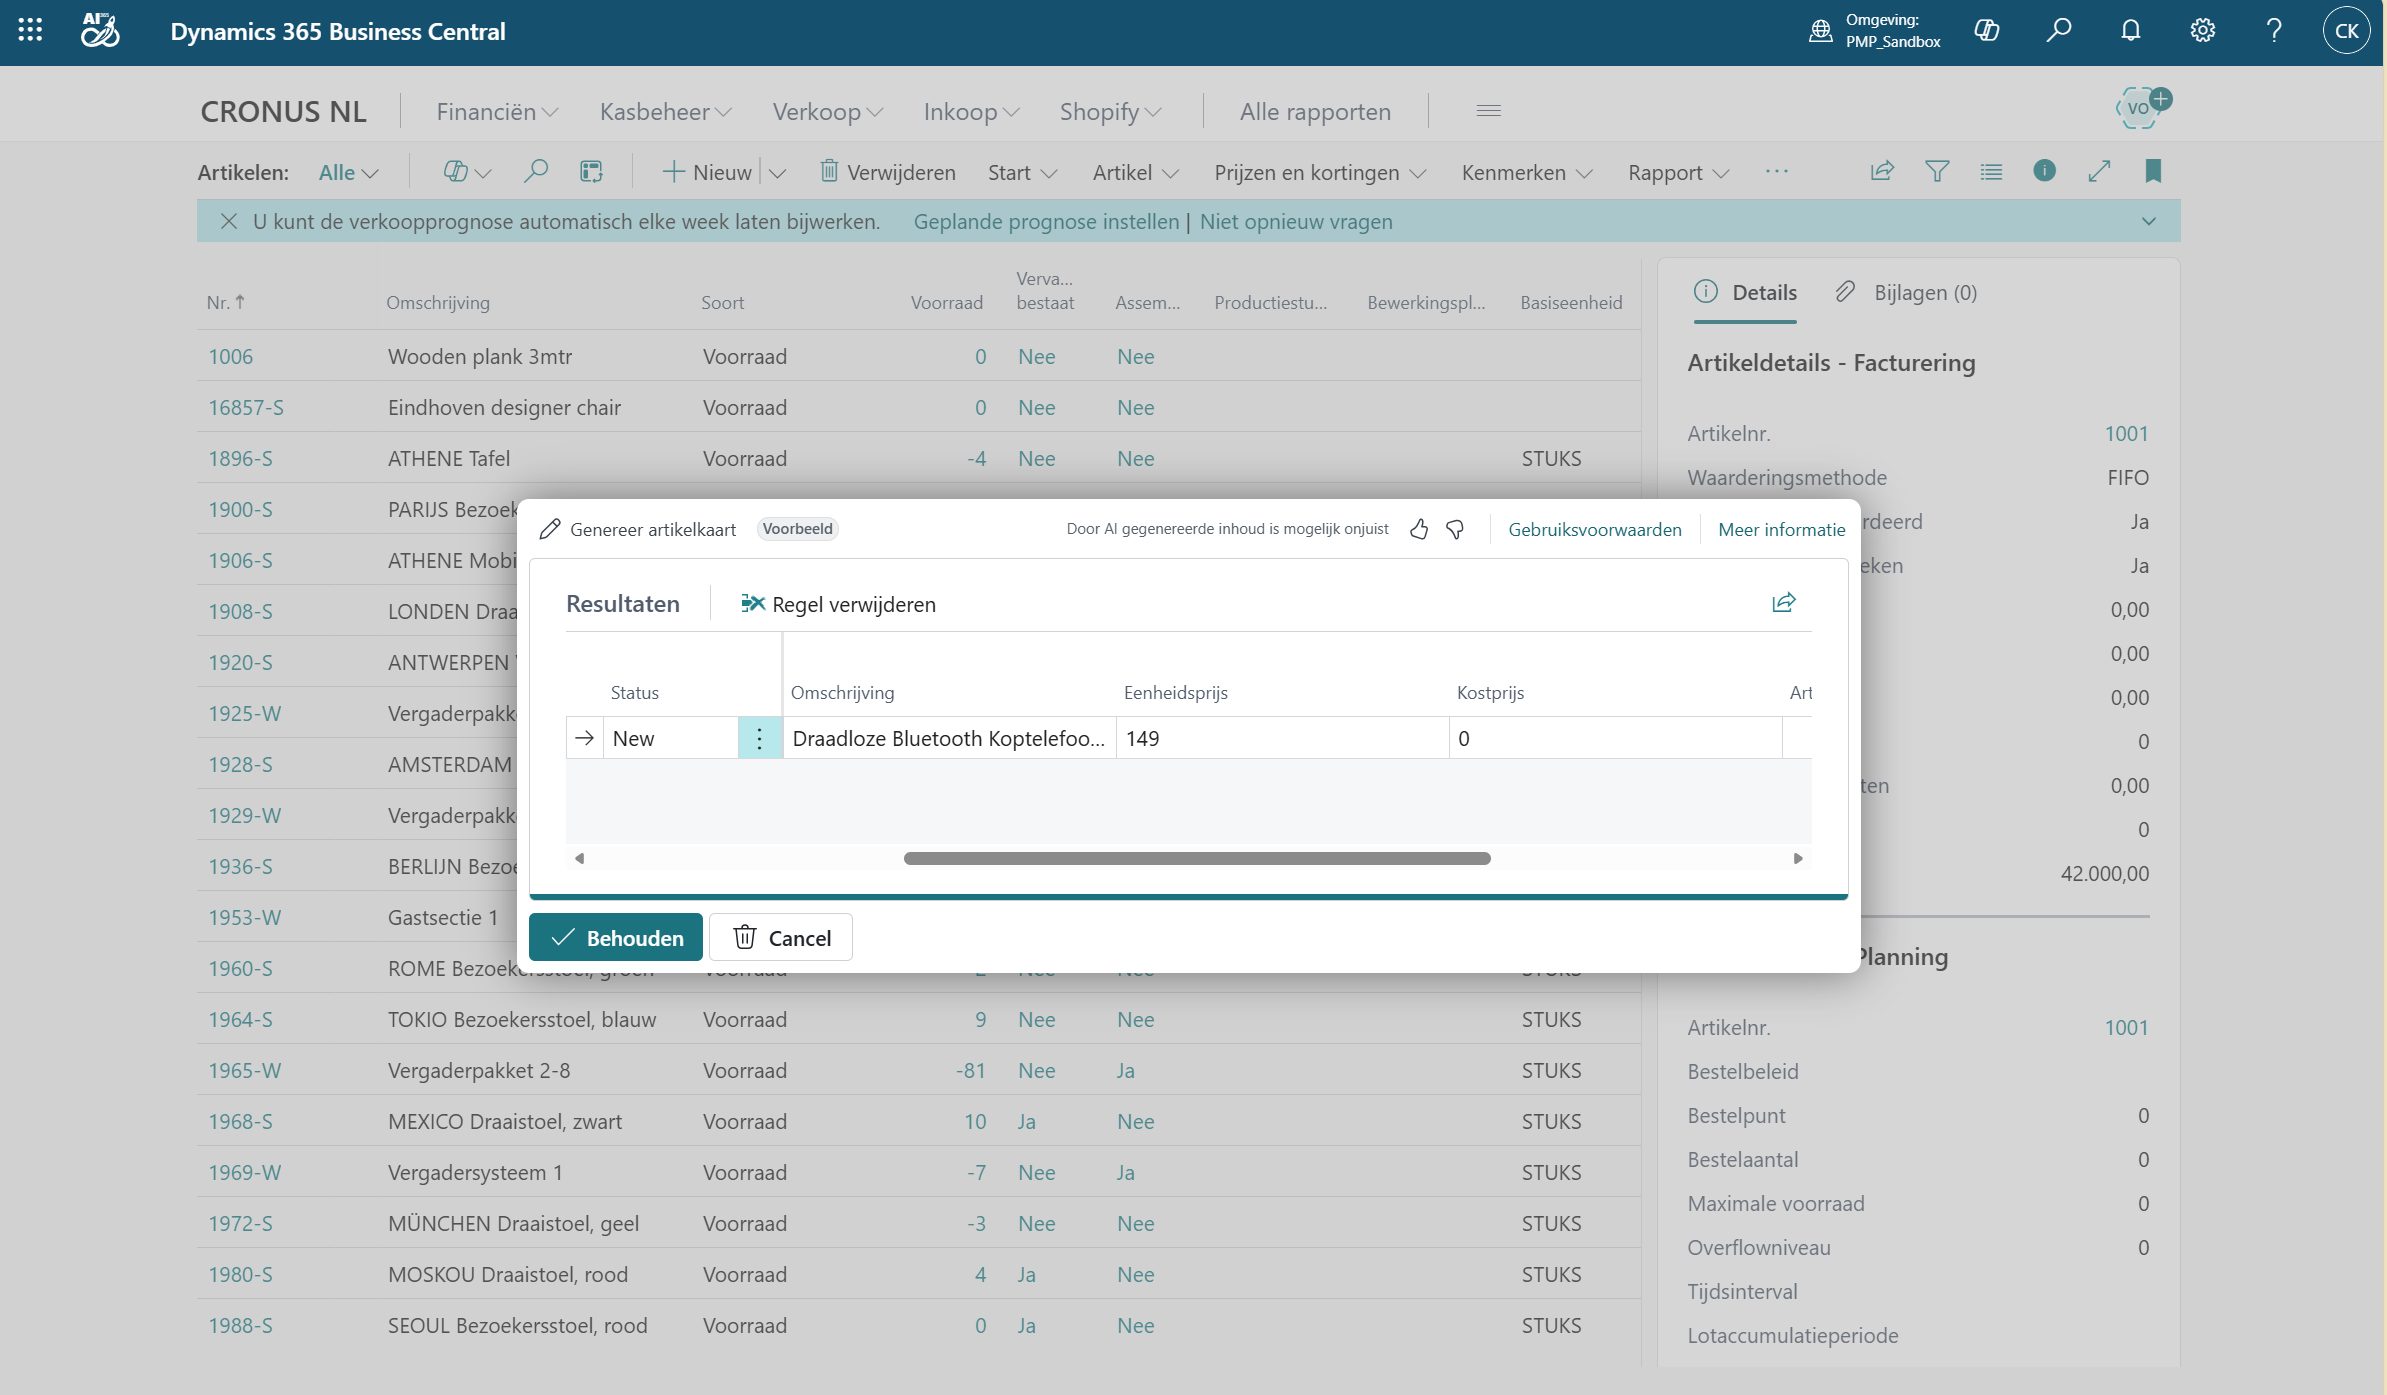
Task: Toggle the info factbox pane icon
Action: [2044, 171]
